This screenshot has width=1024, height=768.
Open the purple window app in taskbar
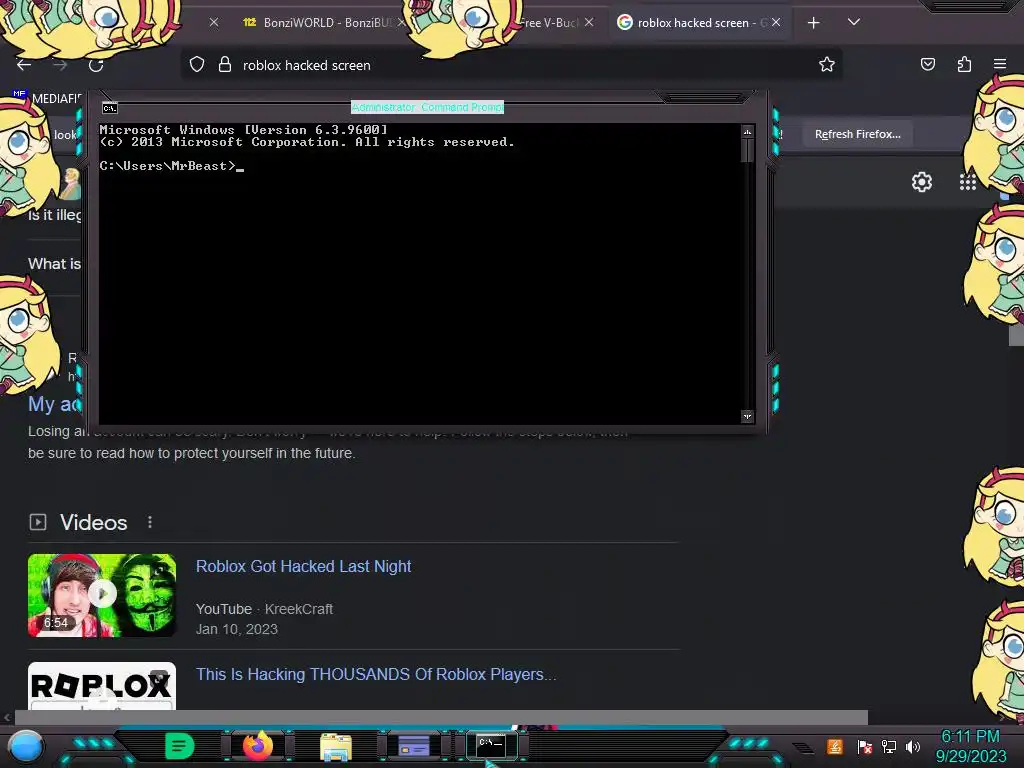point(414,746)
